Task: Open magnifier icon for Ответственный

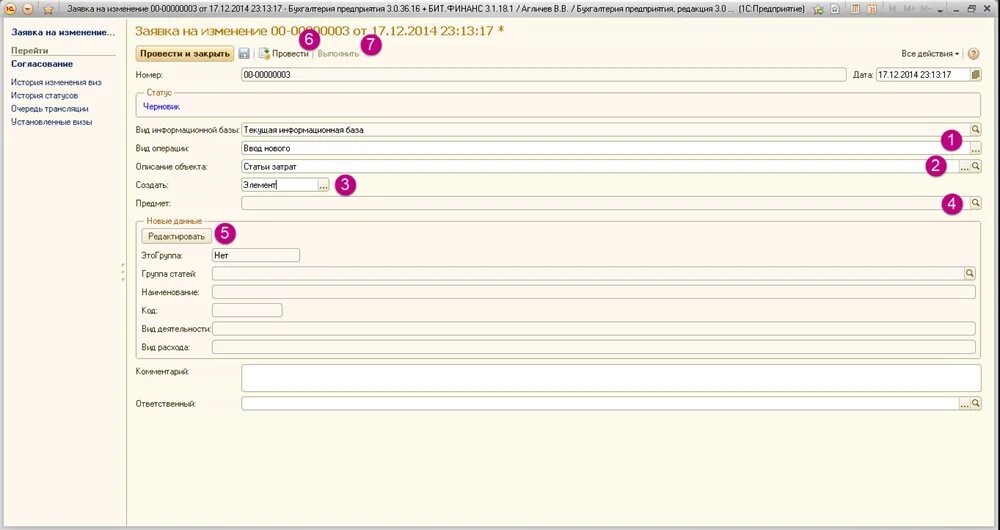Action: (976, 404)
